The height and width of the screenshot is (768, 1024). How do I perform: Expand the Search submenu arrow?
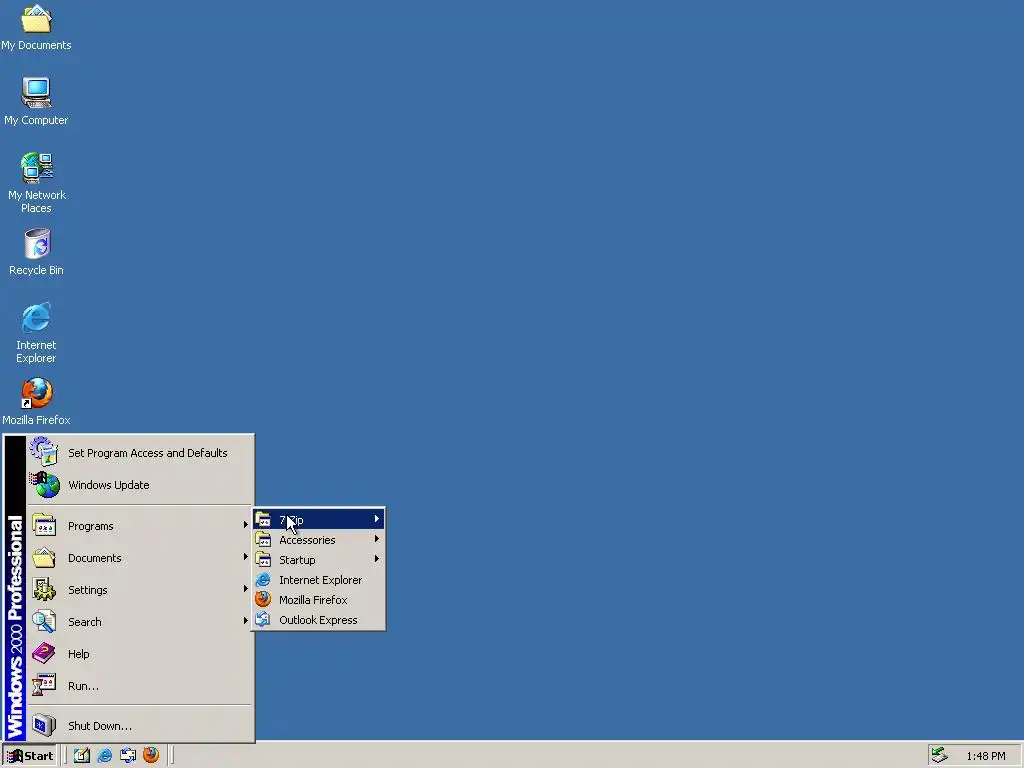tap(246, 620)
